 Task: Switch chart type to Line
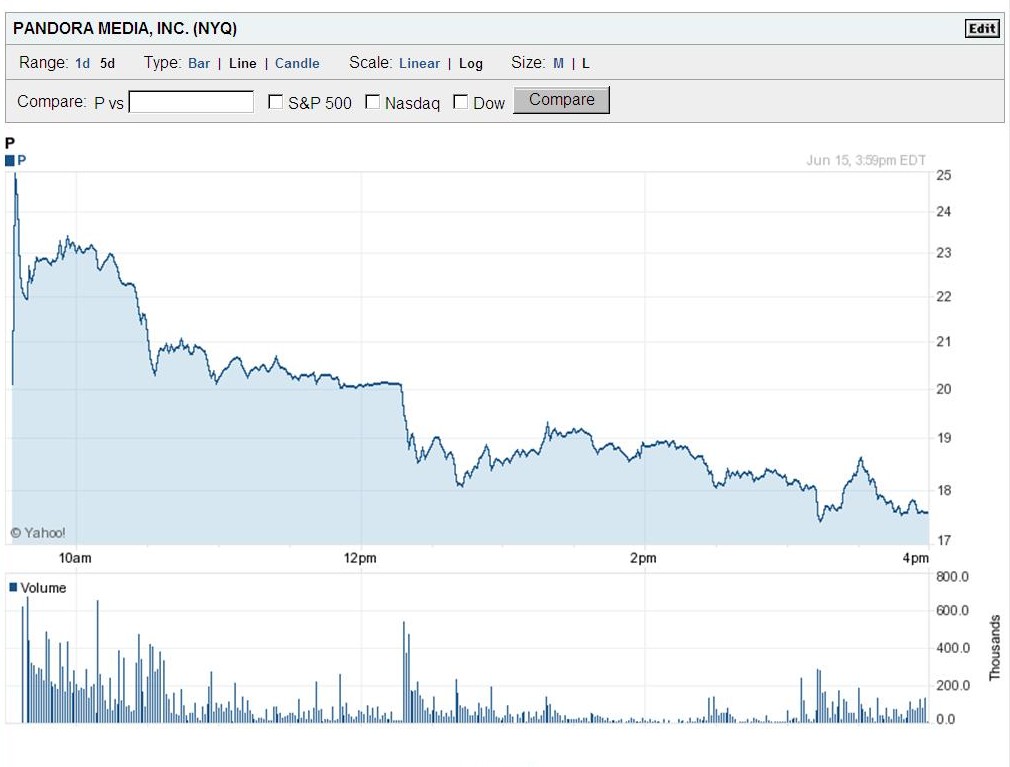(x=243, y=63)
